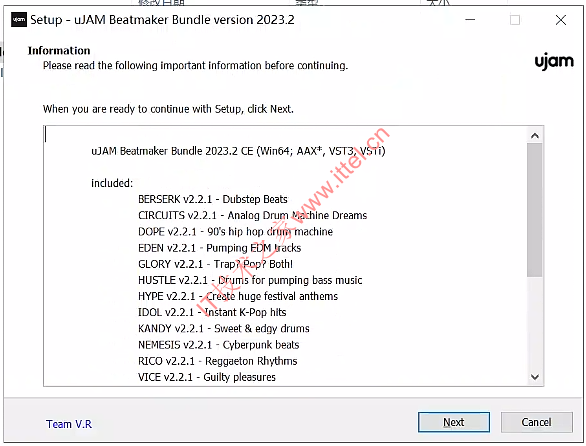Viewport: 586px width, 446px height.
Task: Cancel the setup wizard
Action: [x=536, y=422]
